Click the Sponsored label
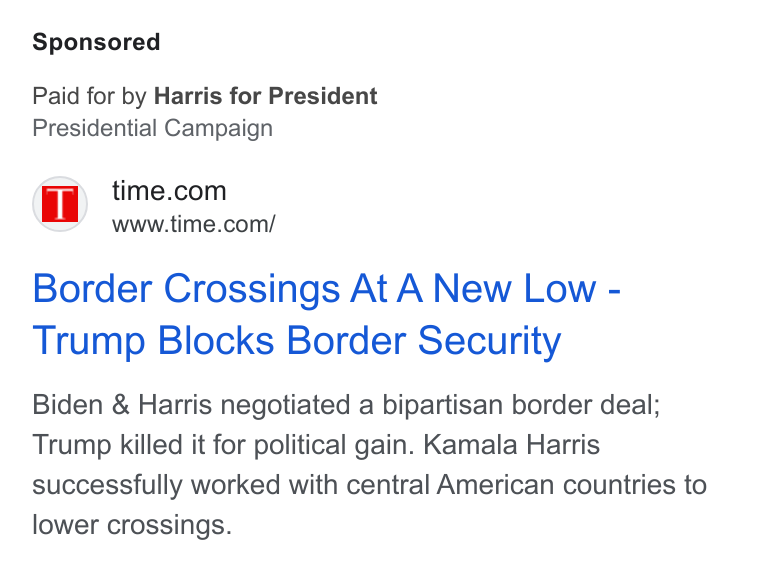760x568 pixels. pos(96,42)
